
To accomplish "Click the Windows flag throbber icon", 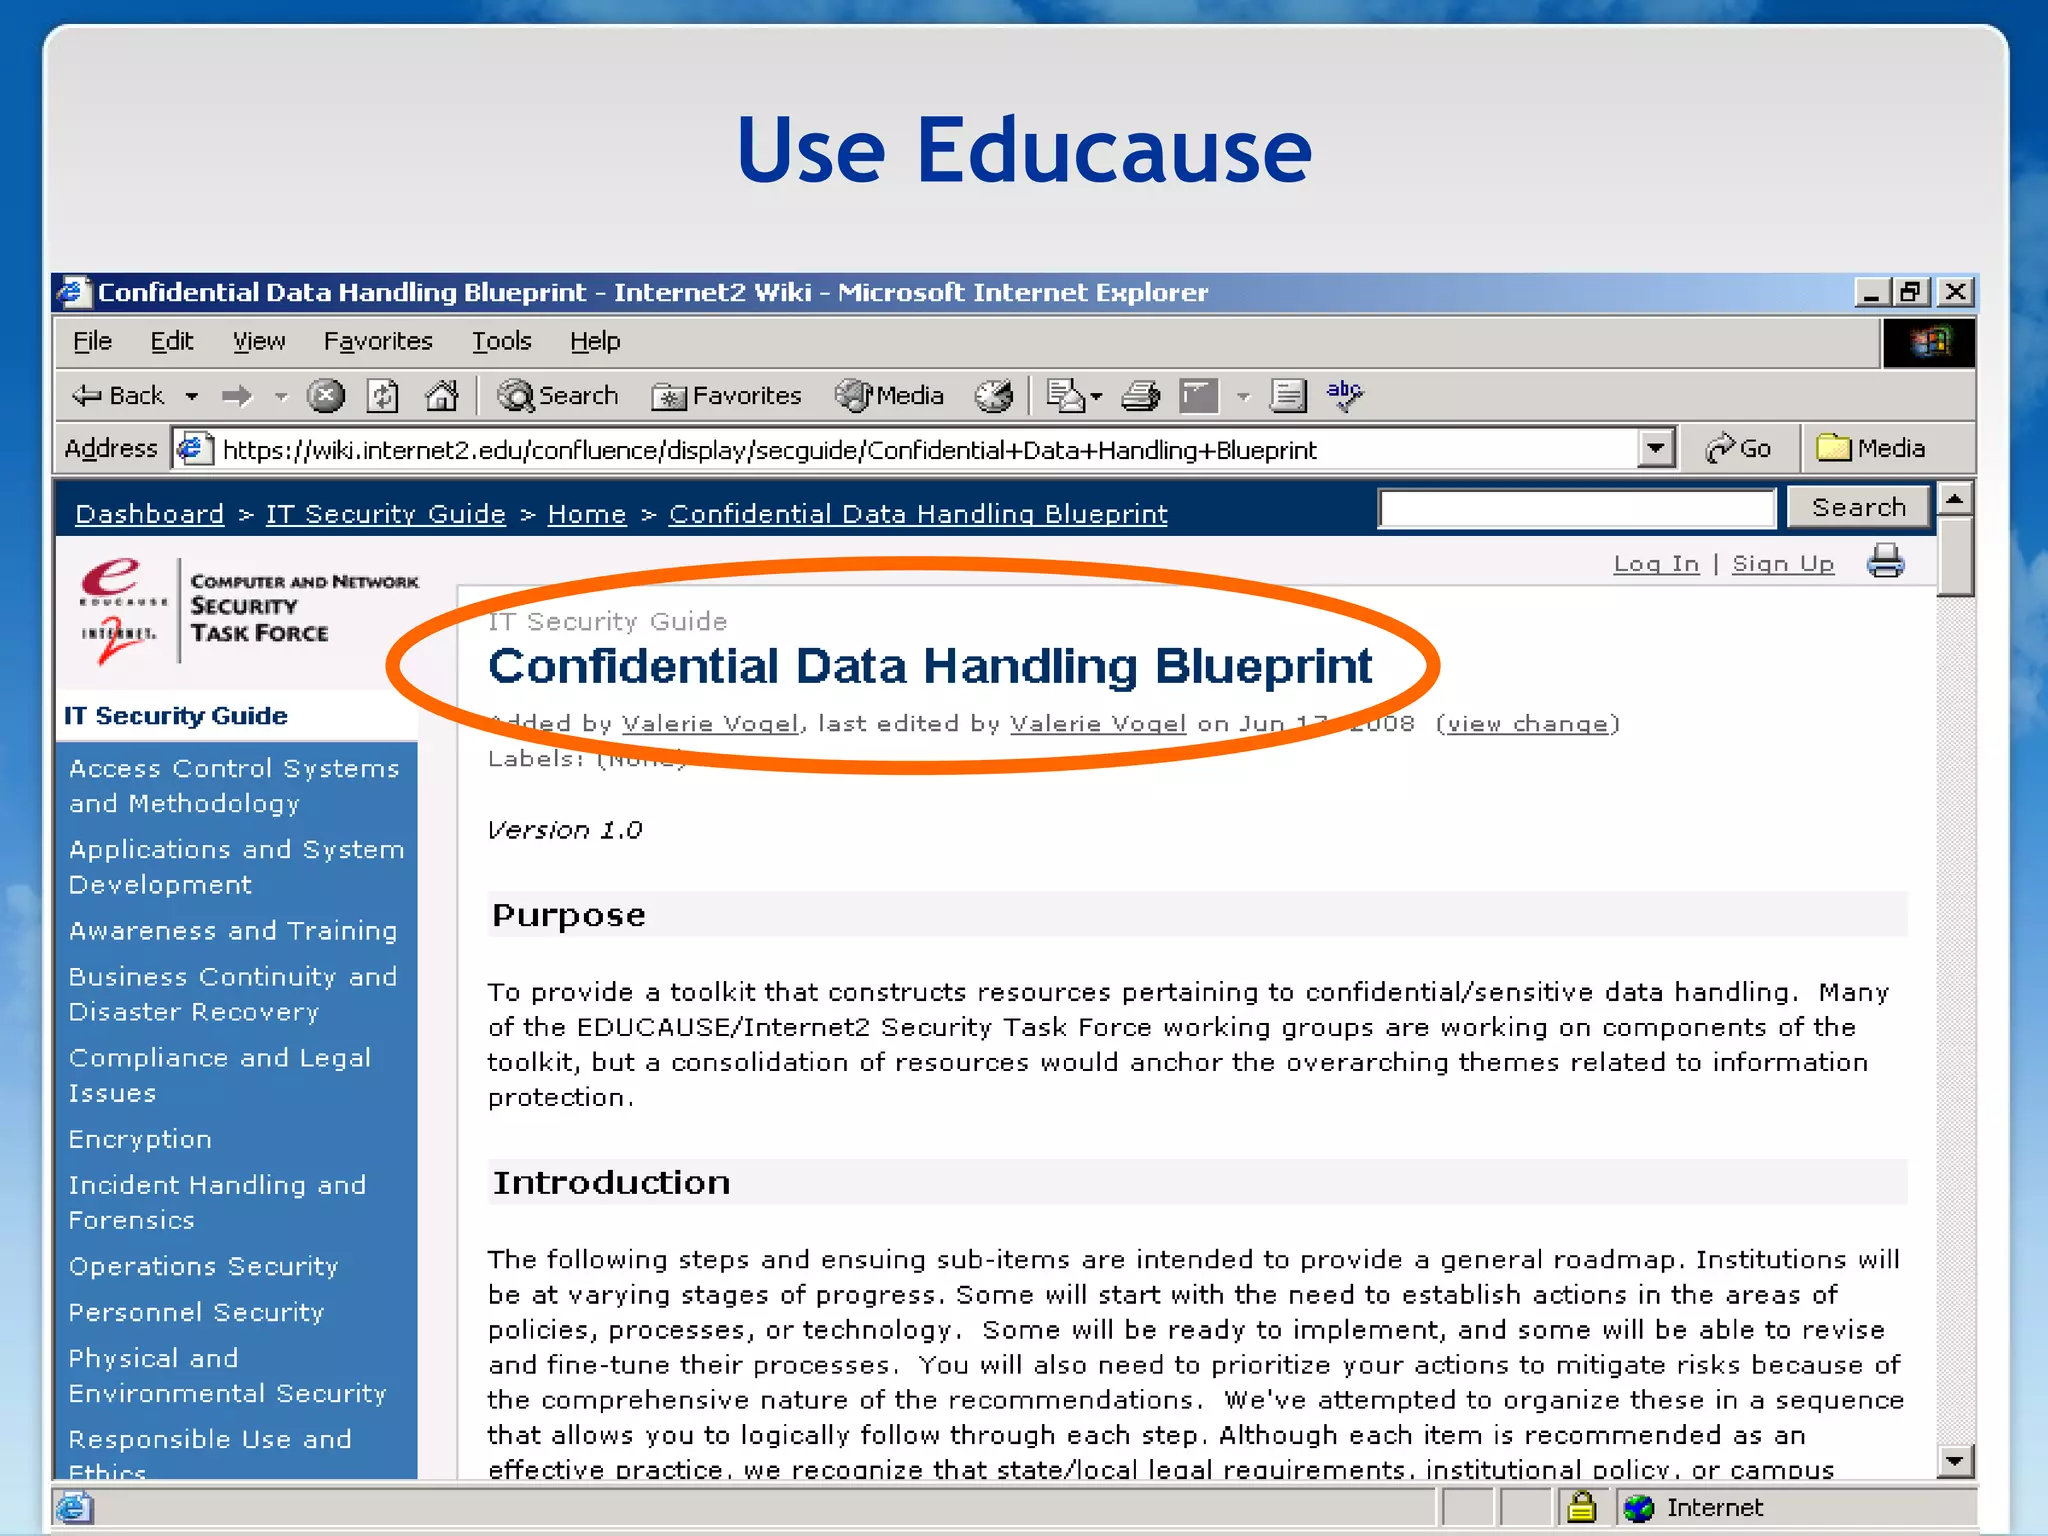I will (1929, 343).
